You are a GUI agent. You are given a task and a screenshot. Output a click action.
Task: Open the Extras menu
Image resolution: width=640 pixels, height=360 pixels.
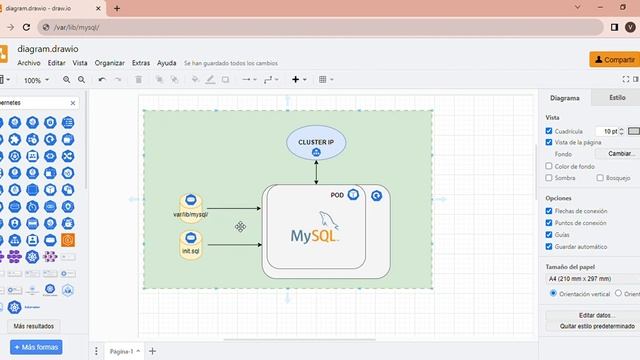tap(141, 63)
